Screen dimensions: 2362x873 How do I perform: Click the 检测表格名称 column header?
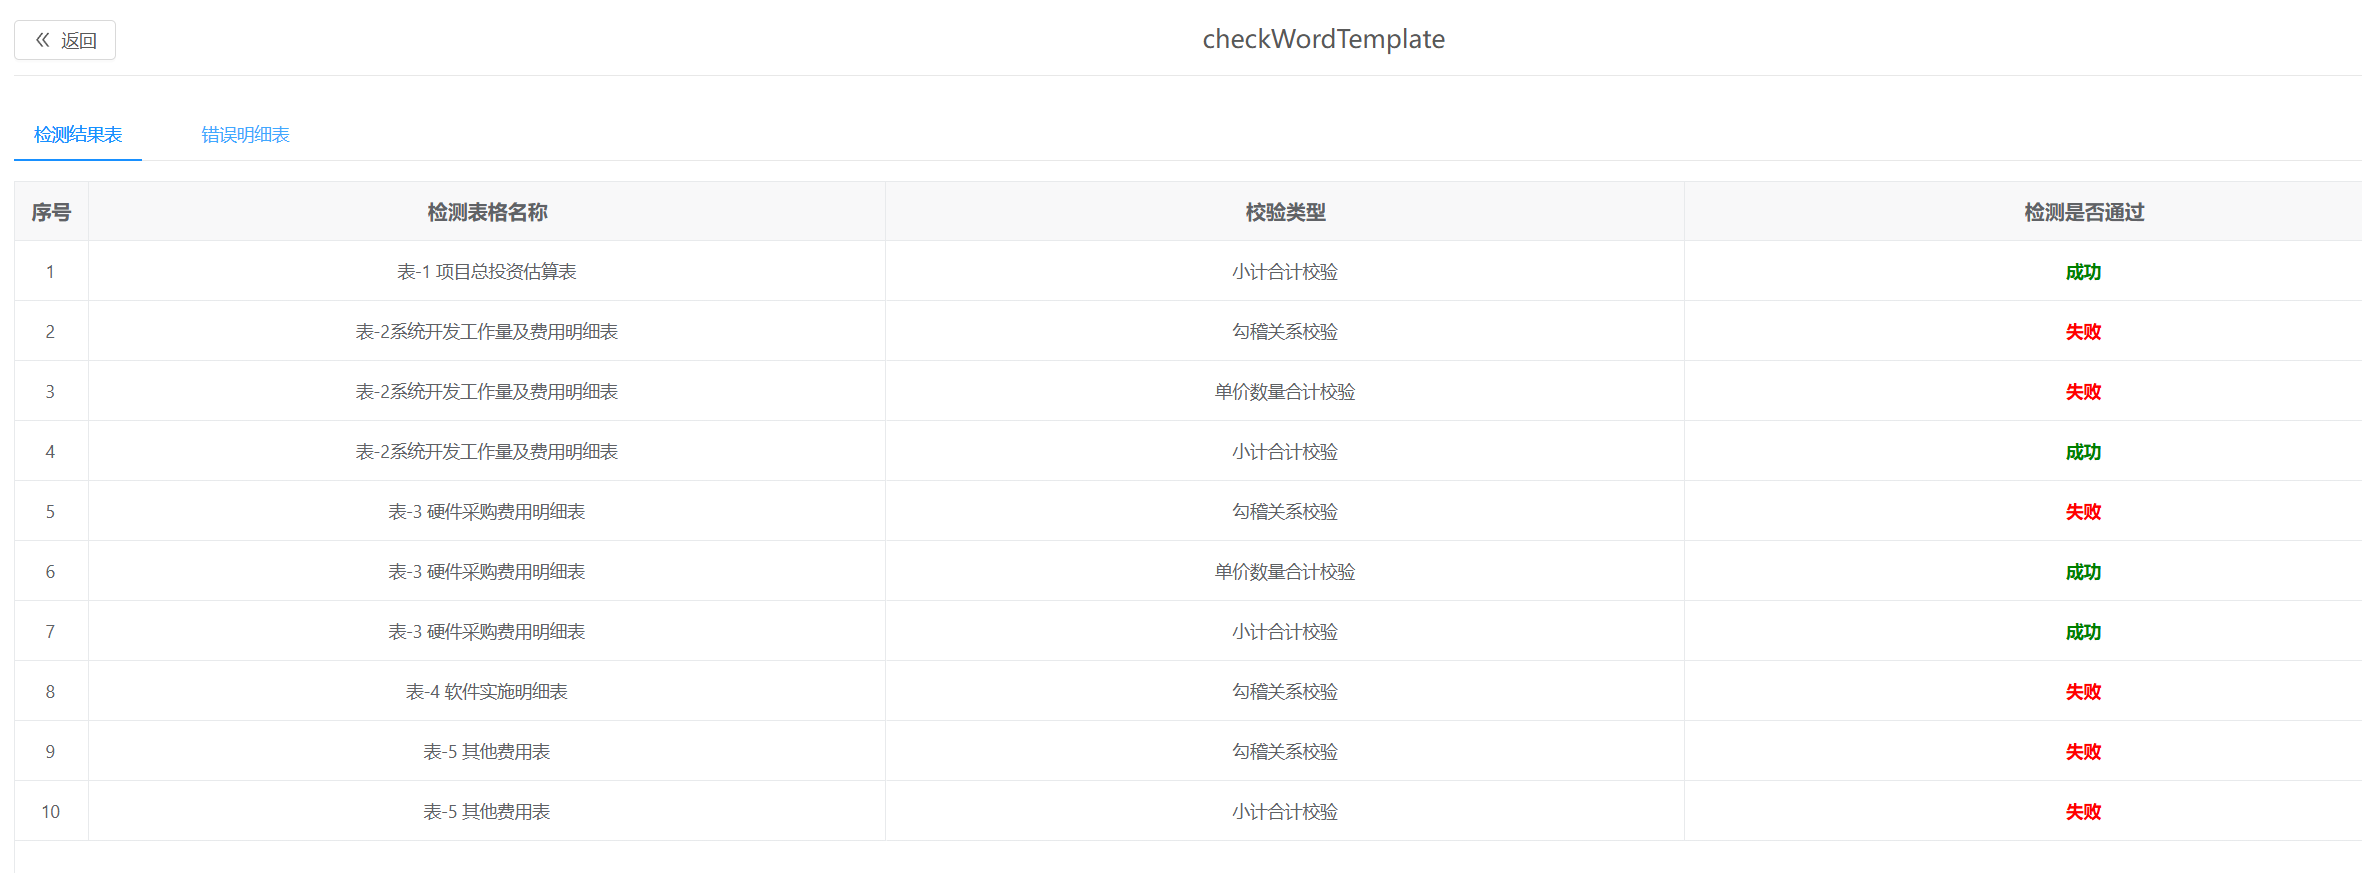pyautogui.click(x=487, y=212)
